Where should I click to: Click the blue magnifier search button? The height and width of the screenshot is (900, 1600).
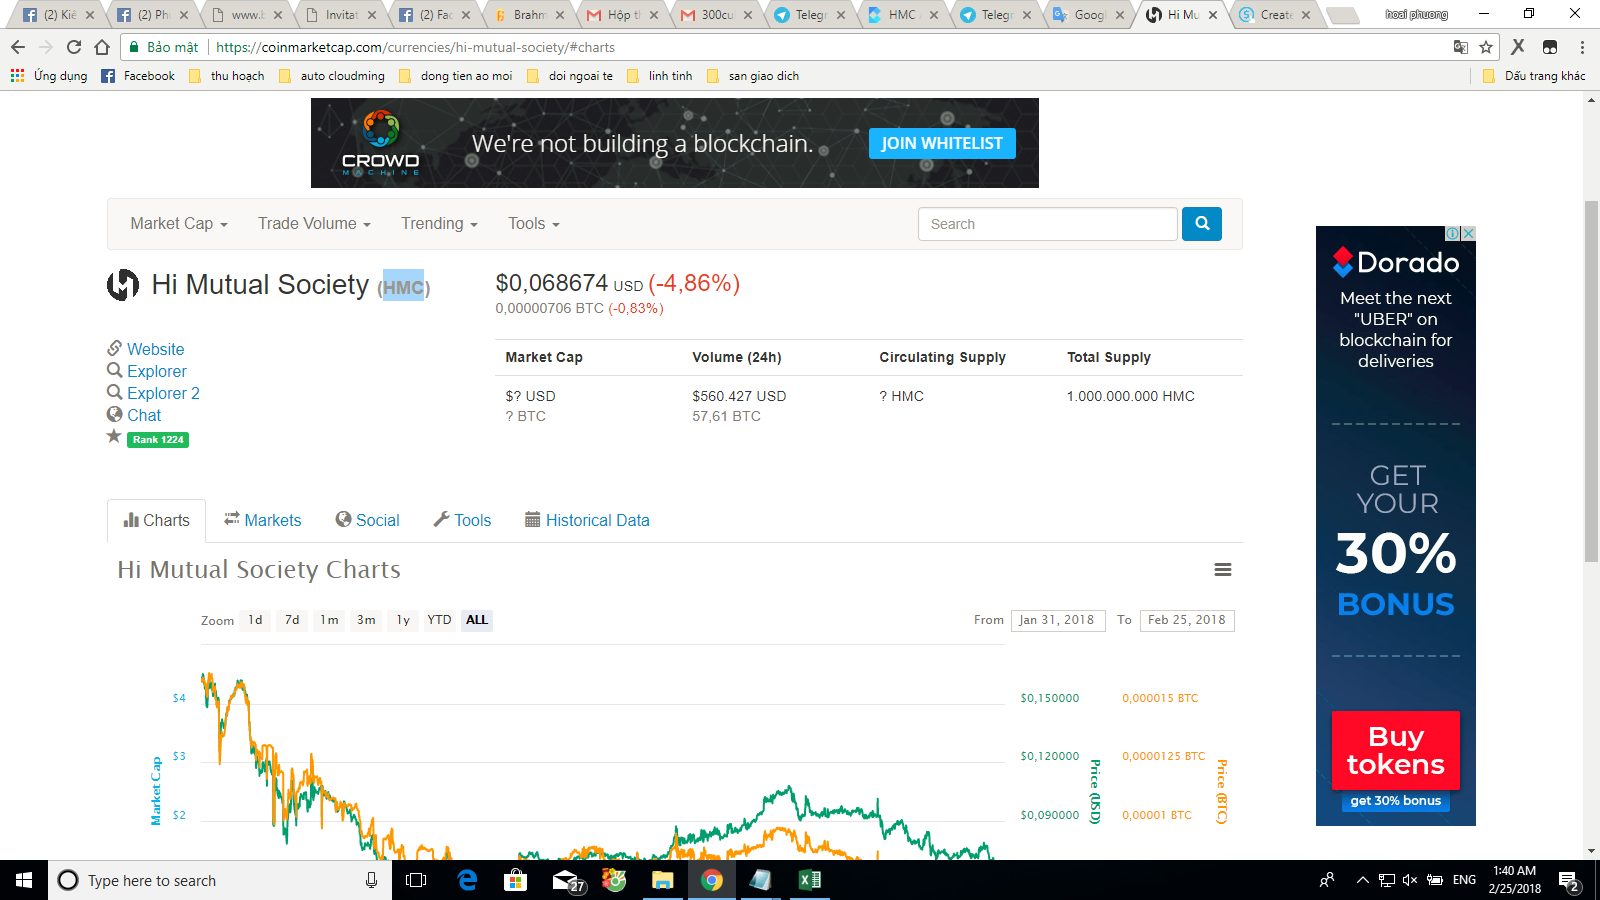(1202, 224)
